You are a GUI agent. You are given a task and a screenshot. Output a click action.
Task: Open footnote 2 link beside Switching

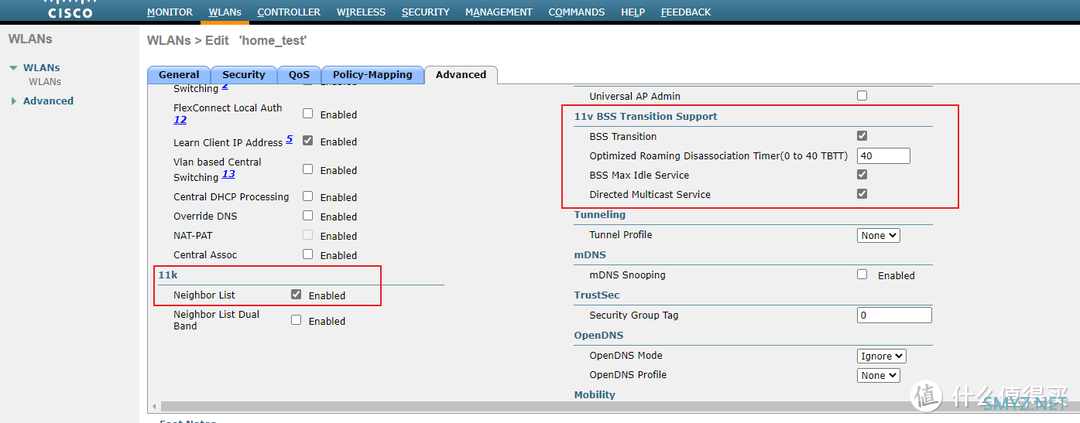click(x=225, y=87)
